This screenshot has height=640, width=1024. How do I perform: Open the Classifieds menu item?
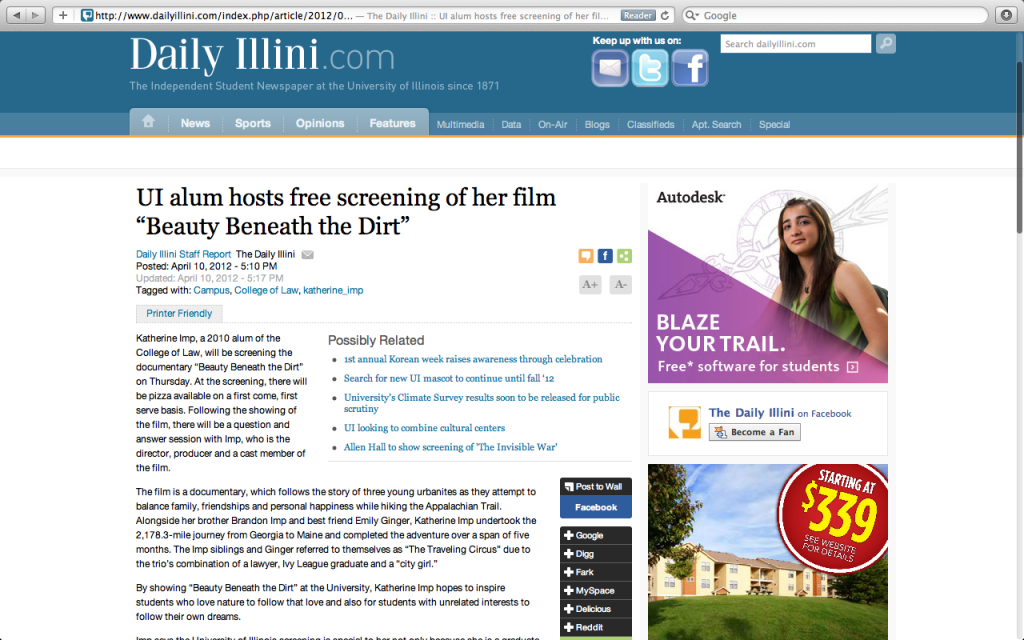click(x=650, y=125)
